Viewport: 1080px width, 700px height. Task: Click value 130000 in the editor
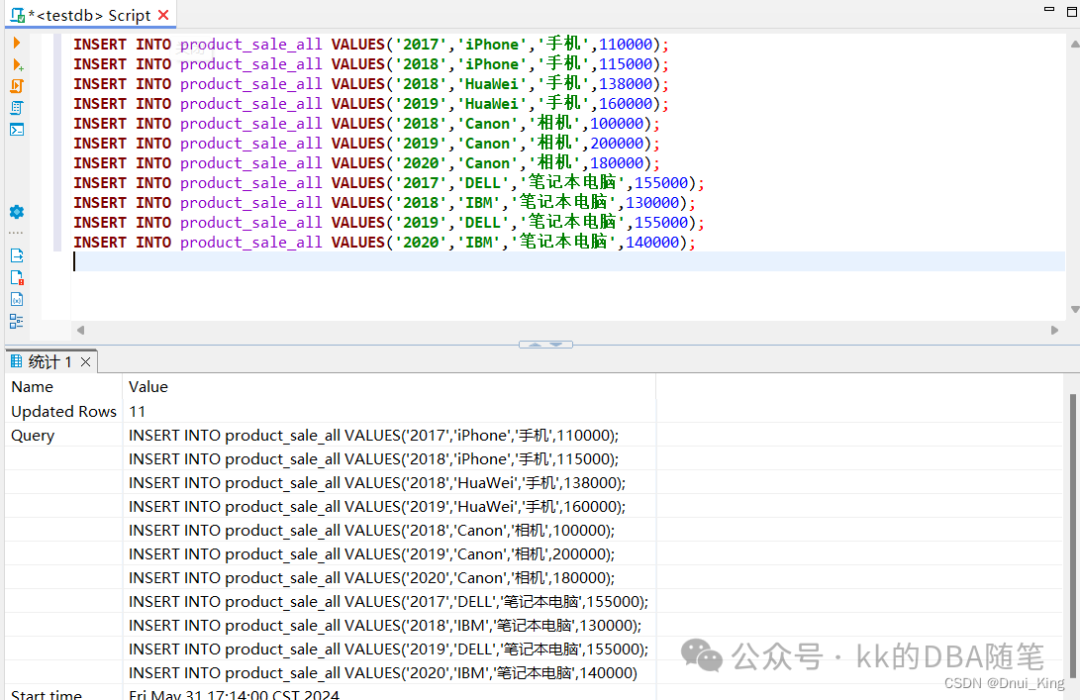point(652,203)
